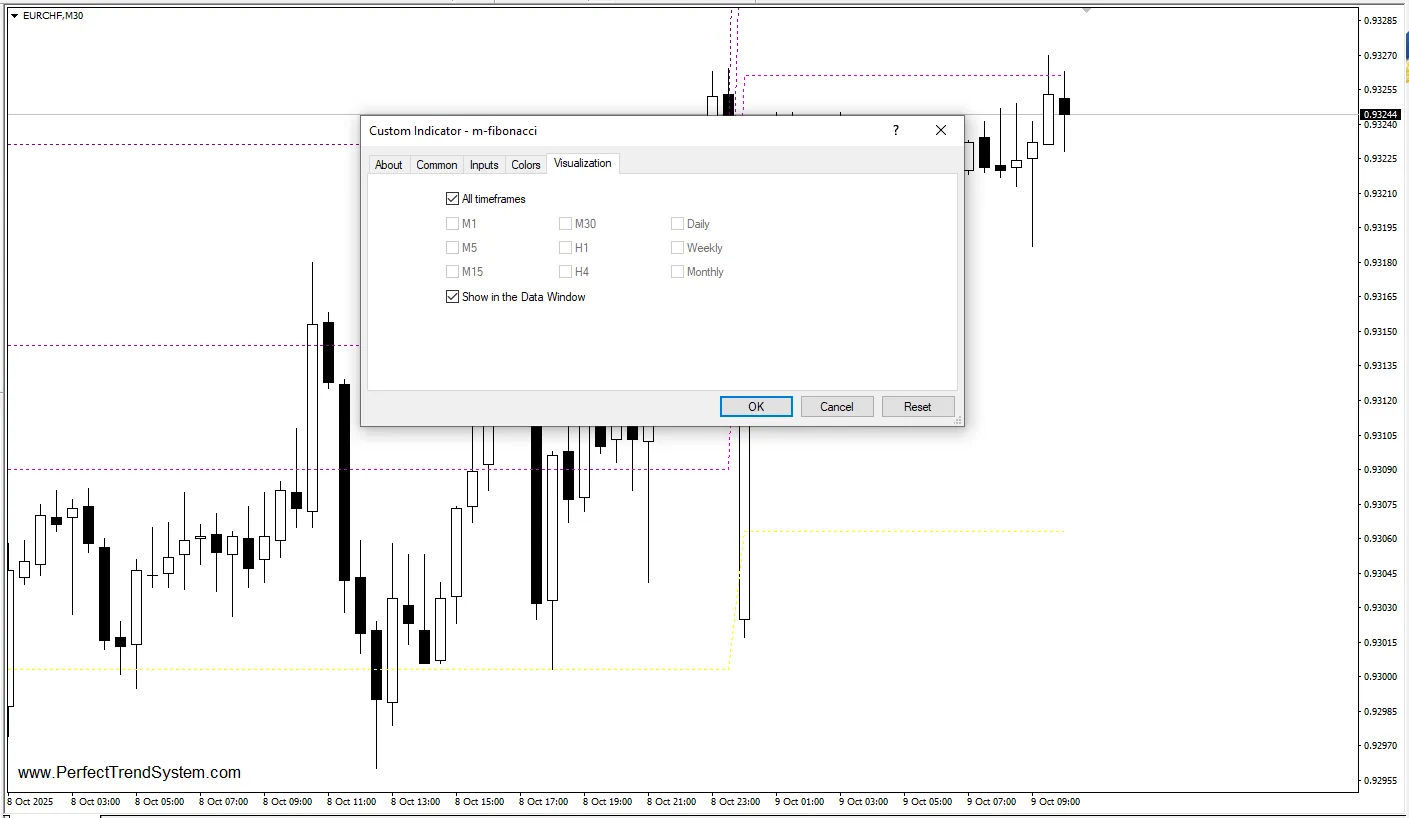Click the help question mark in dialog title
Screen dimensions: 1409x818
895,130
